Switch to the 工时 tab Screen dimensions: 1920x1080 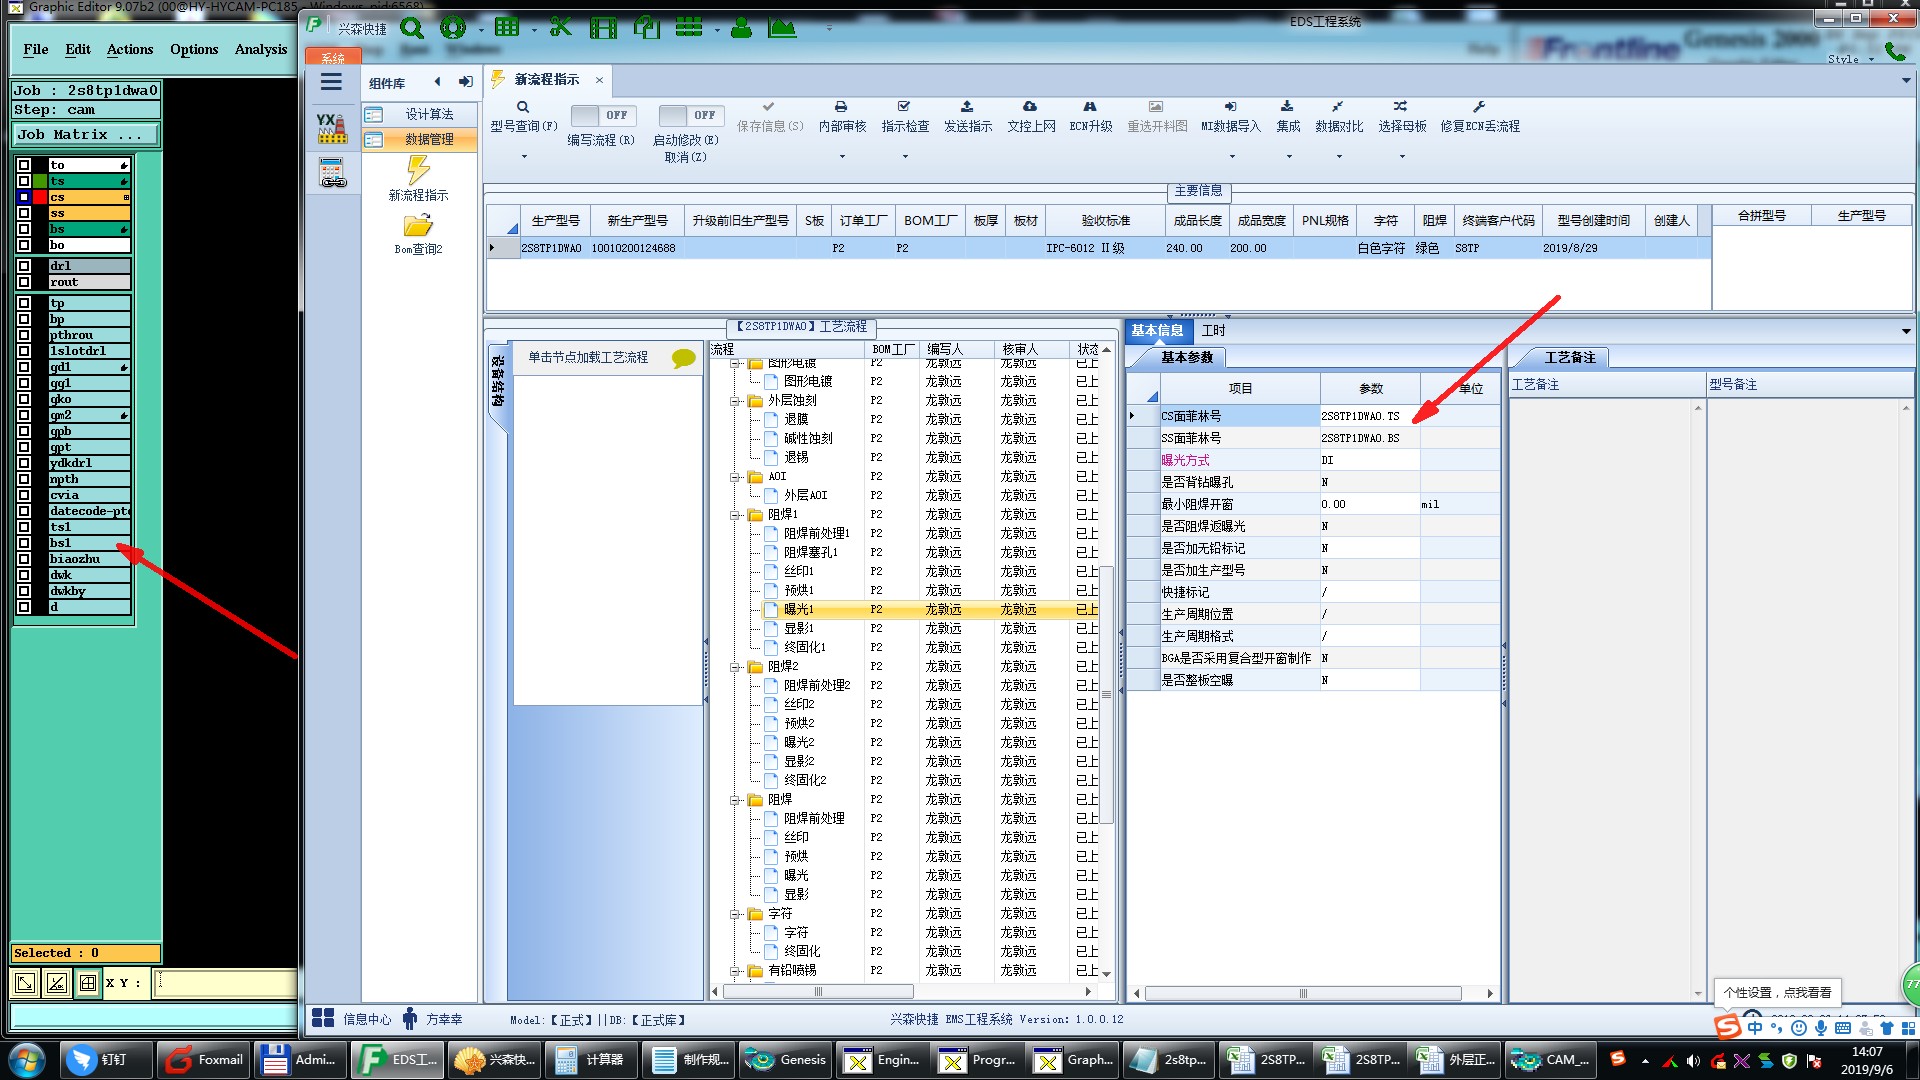click(1213, 331)
